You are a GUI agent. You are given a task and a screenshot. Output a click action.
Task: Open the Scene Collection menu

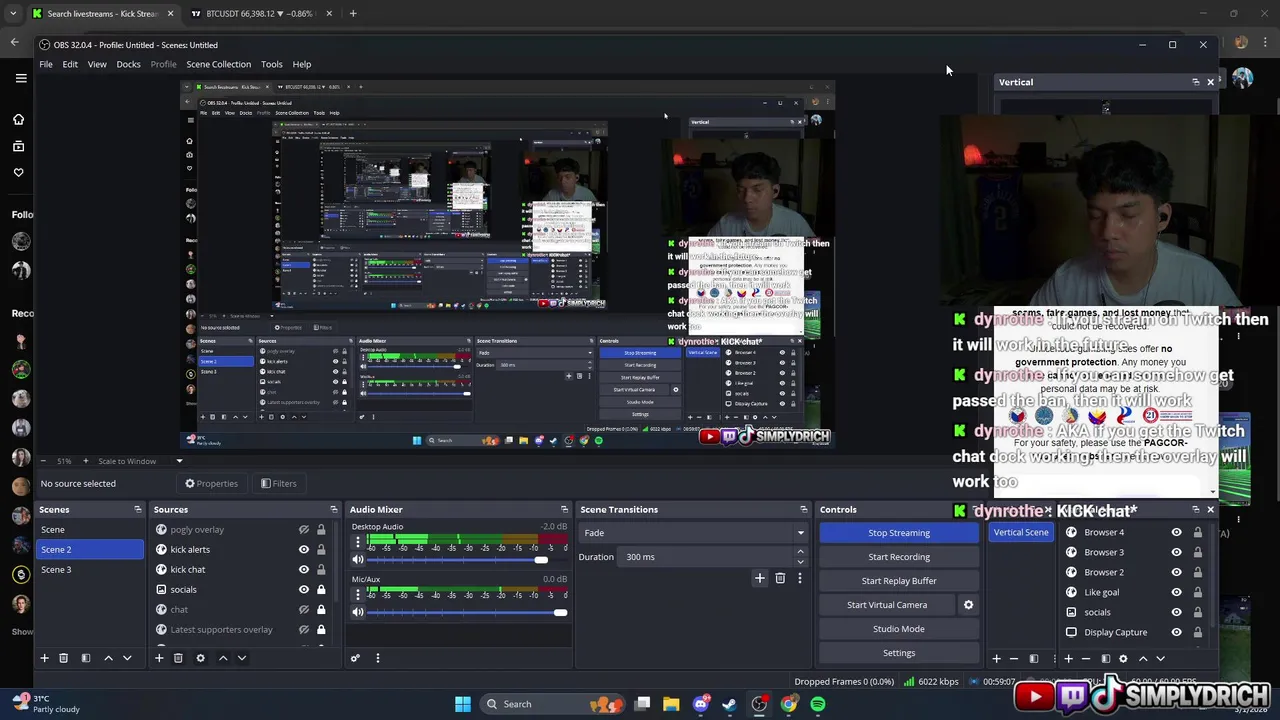pos(218,64)
